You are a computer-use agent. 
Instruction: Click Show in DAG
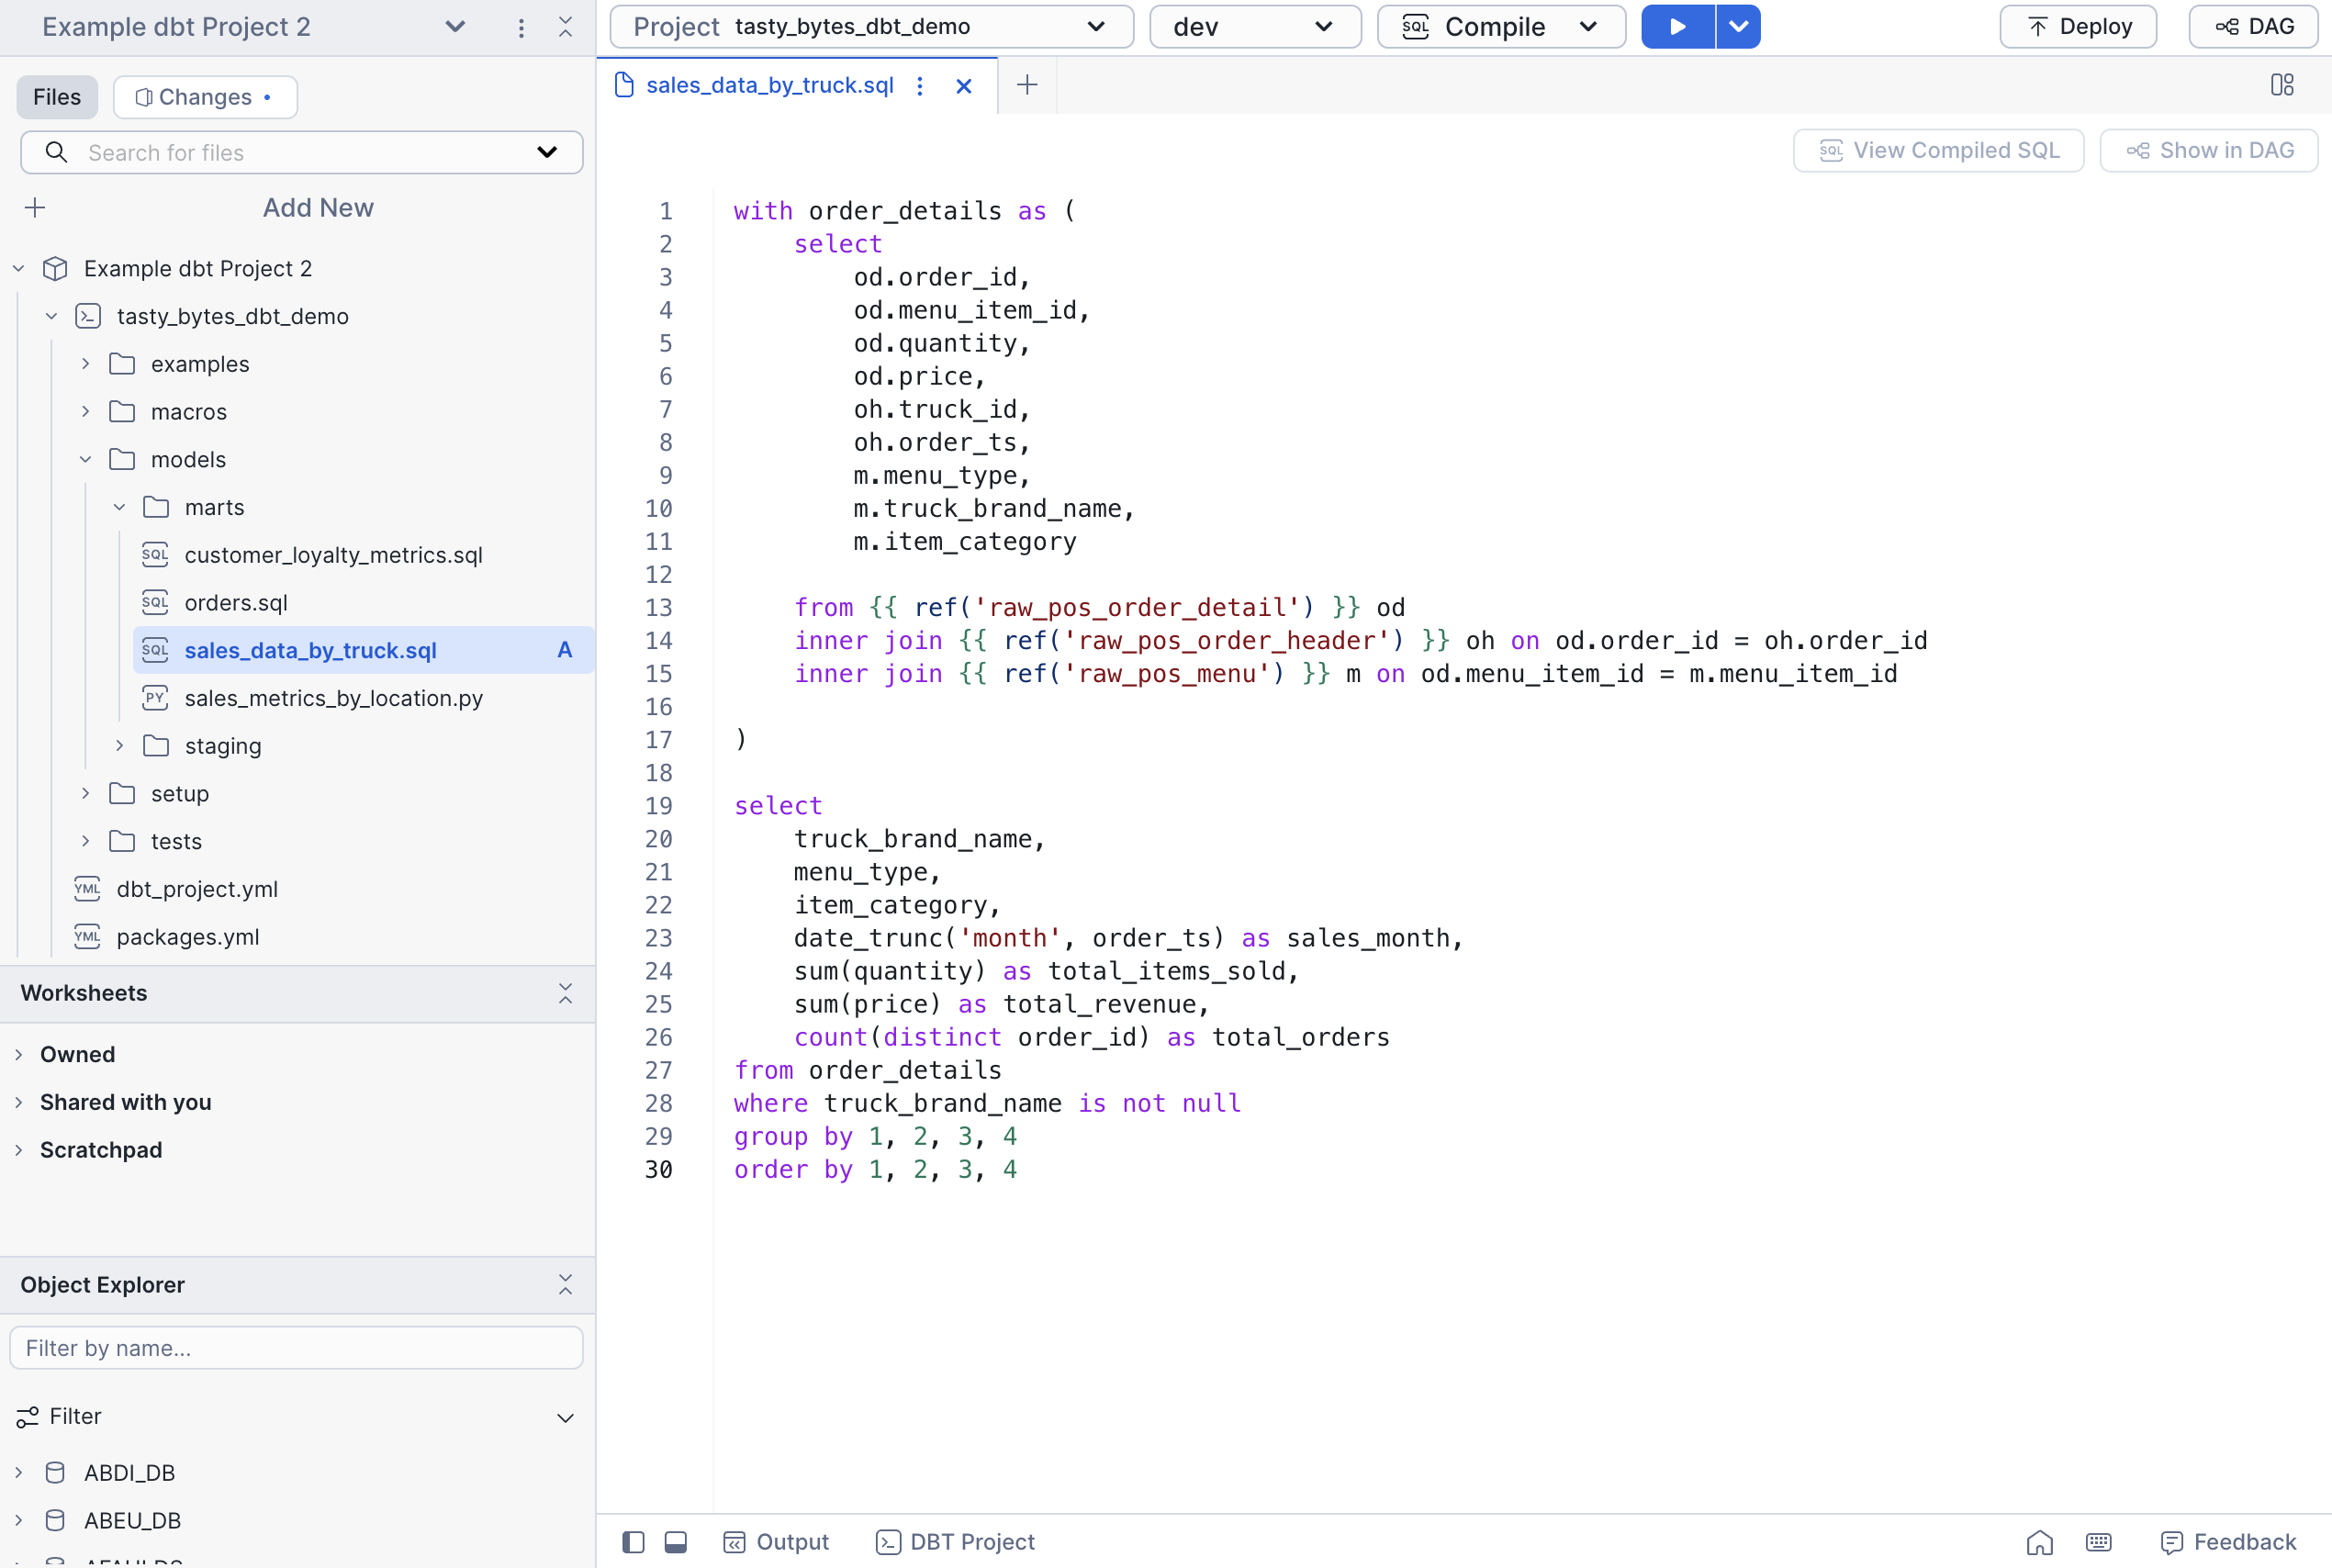[2208, 151]
